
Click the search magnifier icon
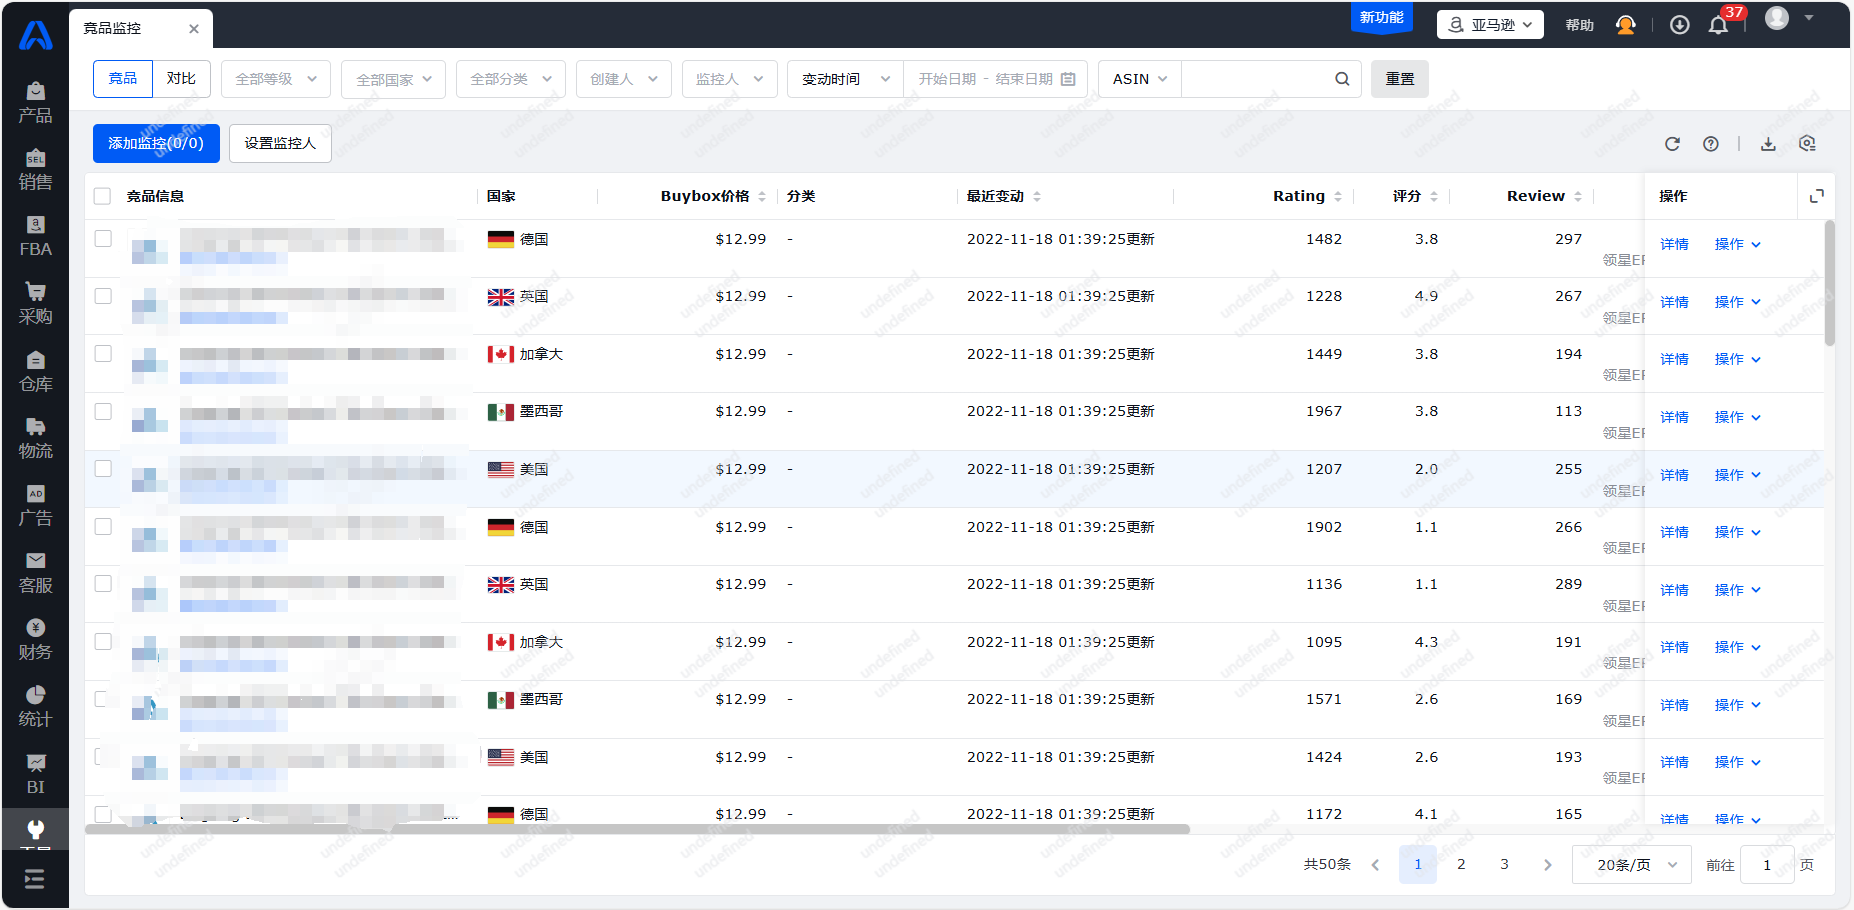pyautogui.click(x=1342, y=79)
